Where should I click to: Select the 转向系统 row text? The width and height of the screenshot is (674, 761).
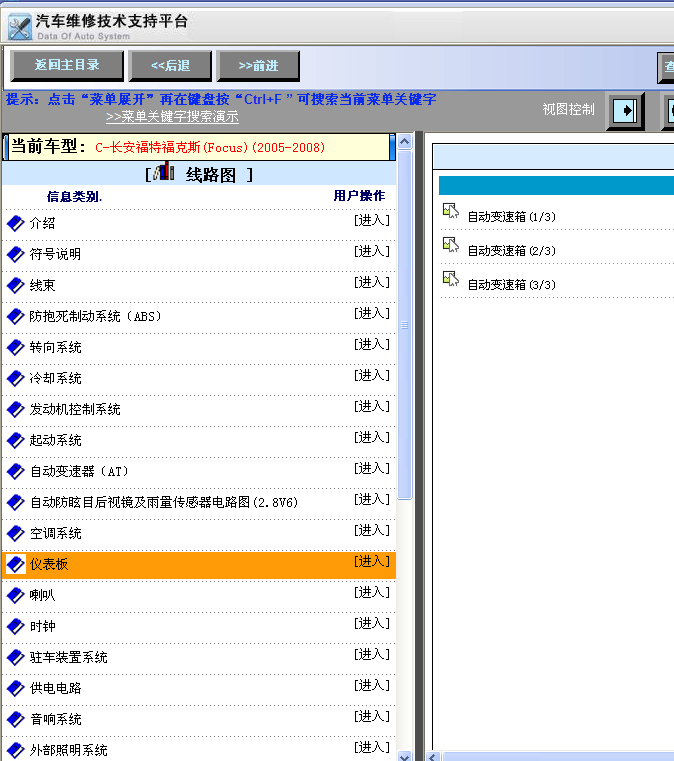[55, 347]
